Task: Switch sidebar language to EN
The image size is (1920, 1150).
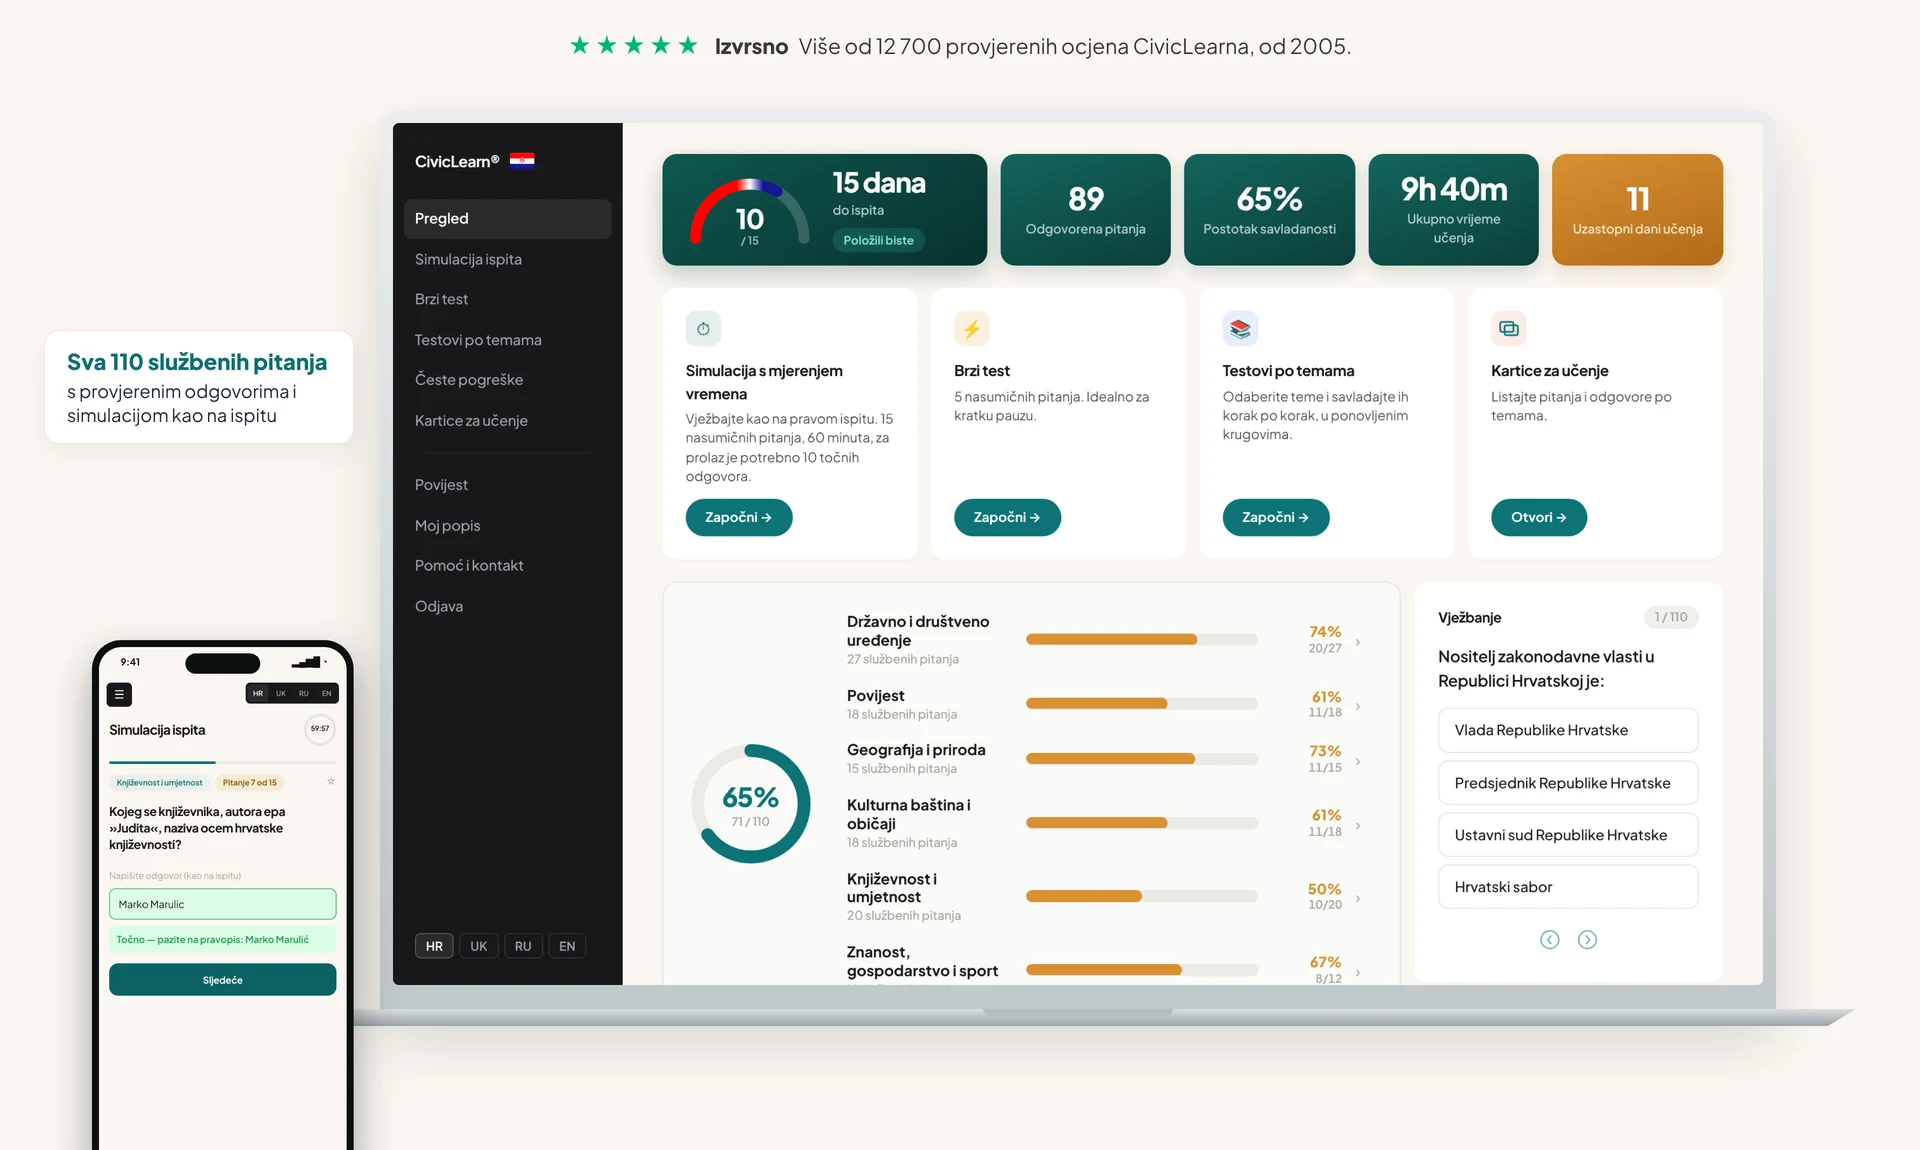Action: click(x=567, y=946)
